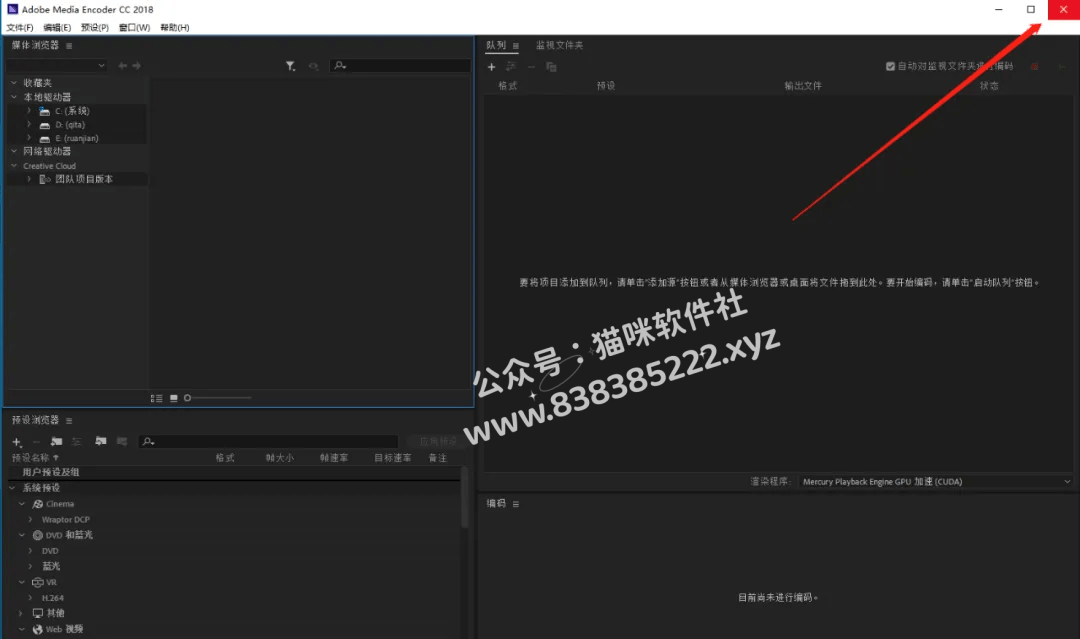
Task: Click the start queue play icon
Action: (1061, 67)
